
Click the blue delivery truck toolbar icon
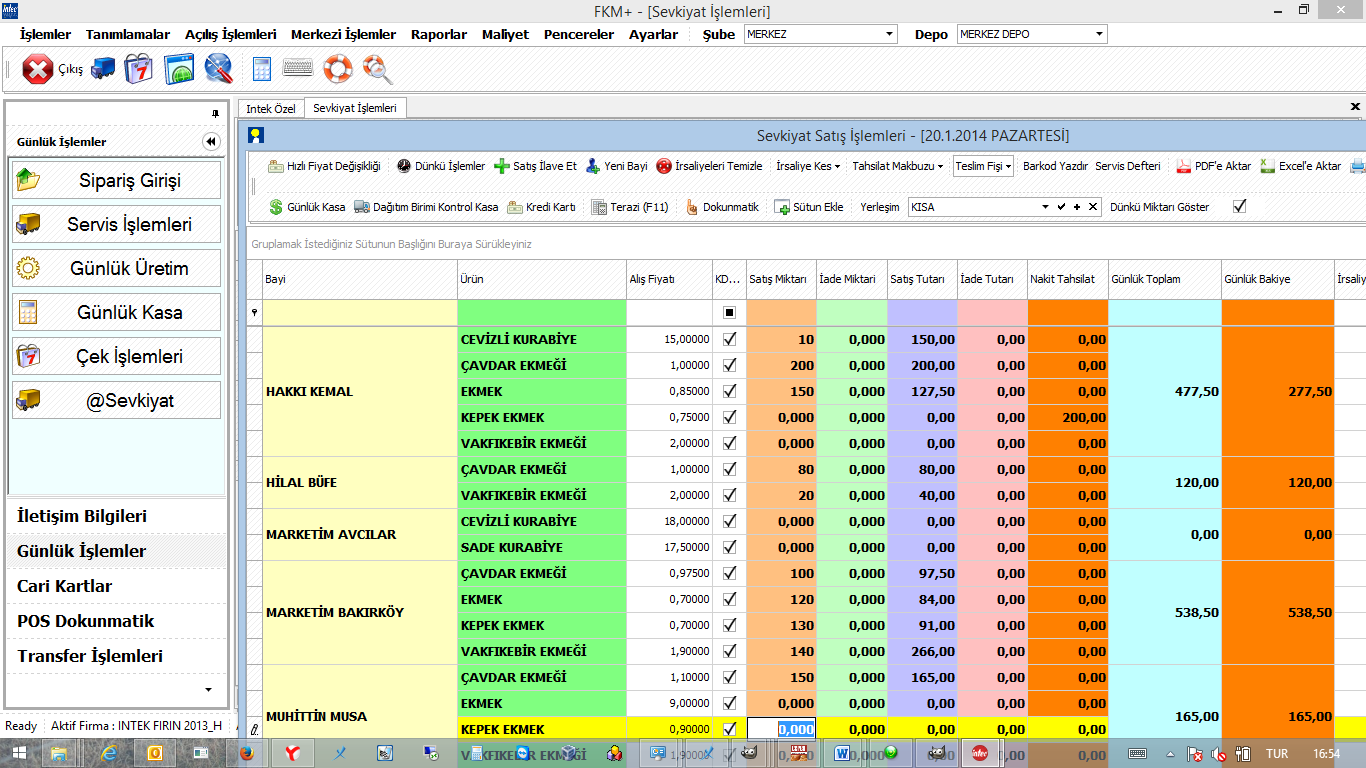click(x=103, y=69)
